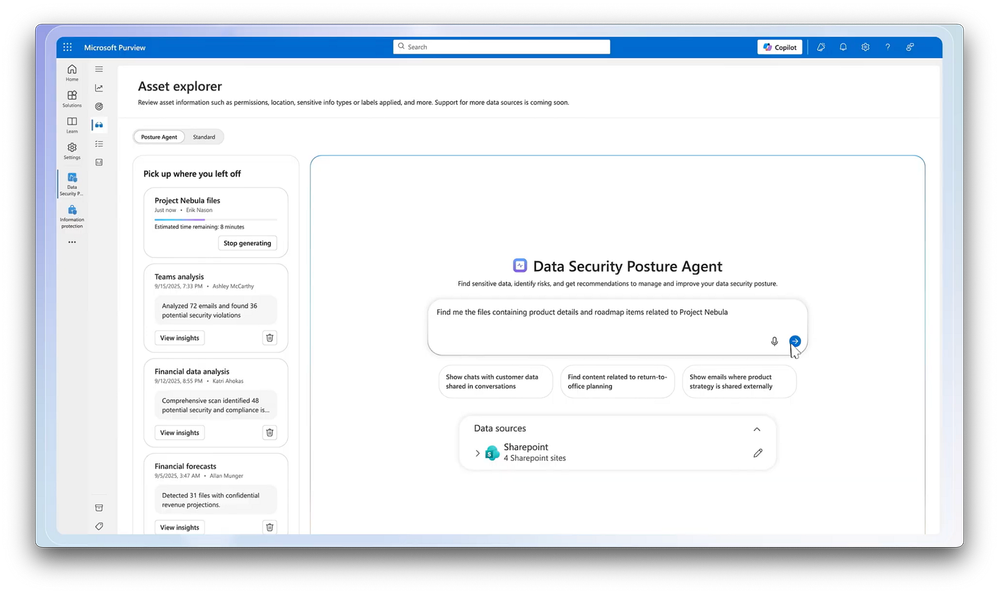Switch to the Standard view

tap(204, 137)
